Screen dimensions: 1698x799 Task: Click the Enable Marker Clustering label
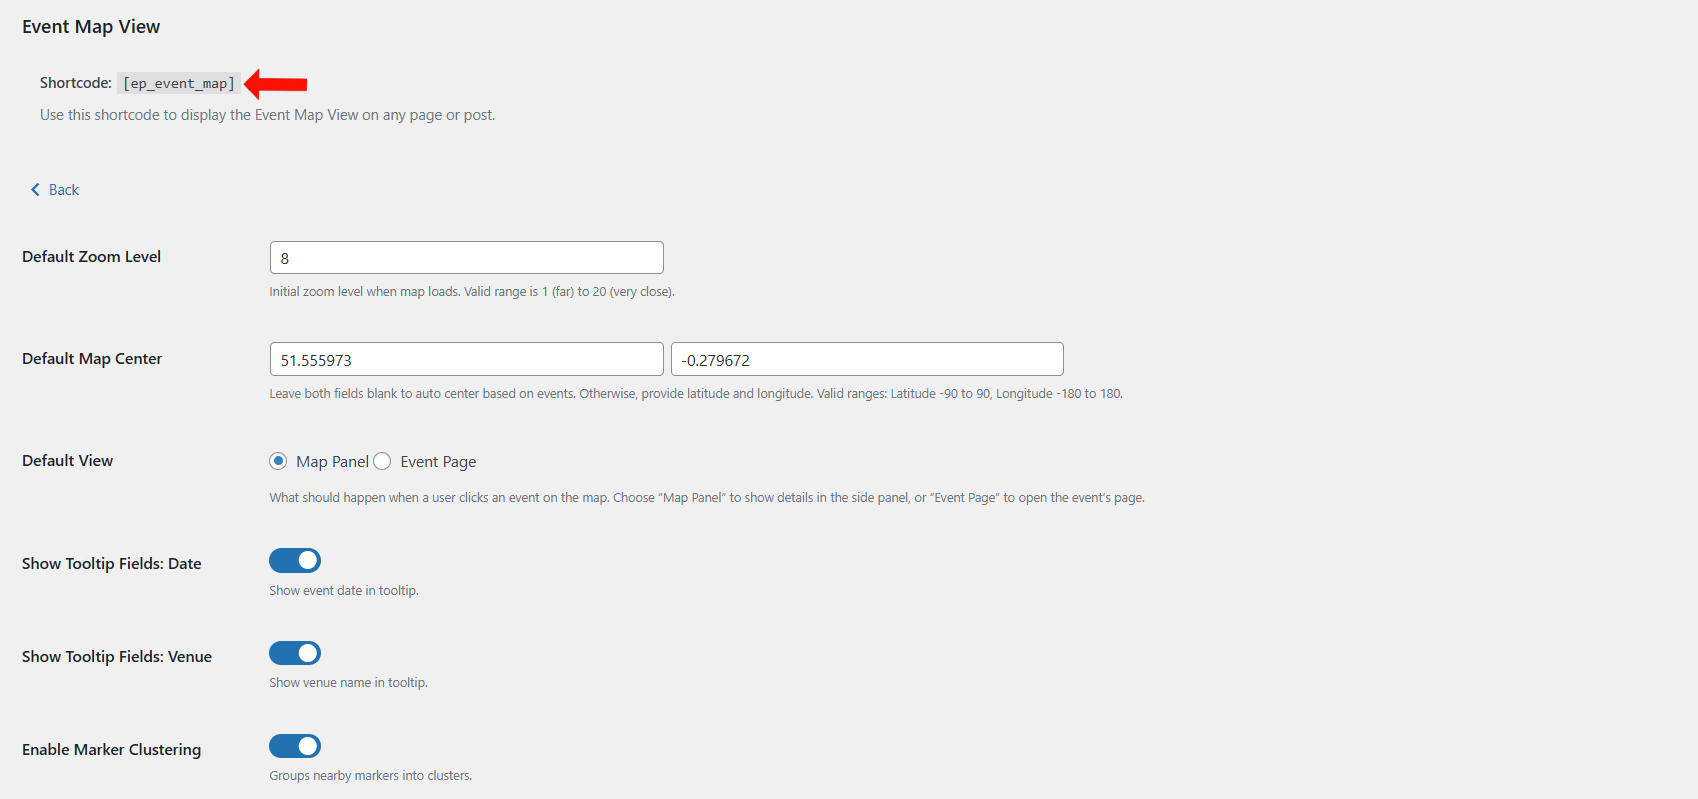tap(111, 750)
